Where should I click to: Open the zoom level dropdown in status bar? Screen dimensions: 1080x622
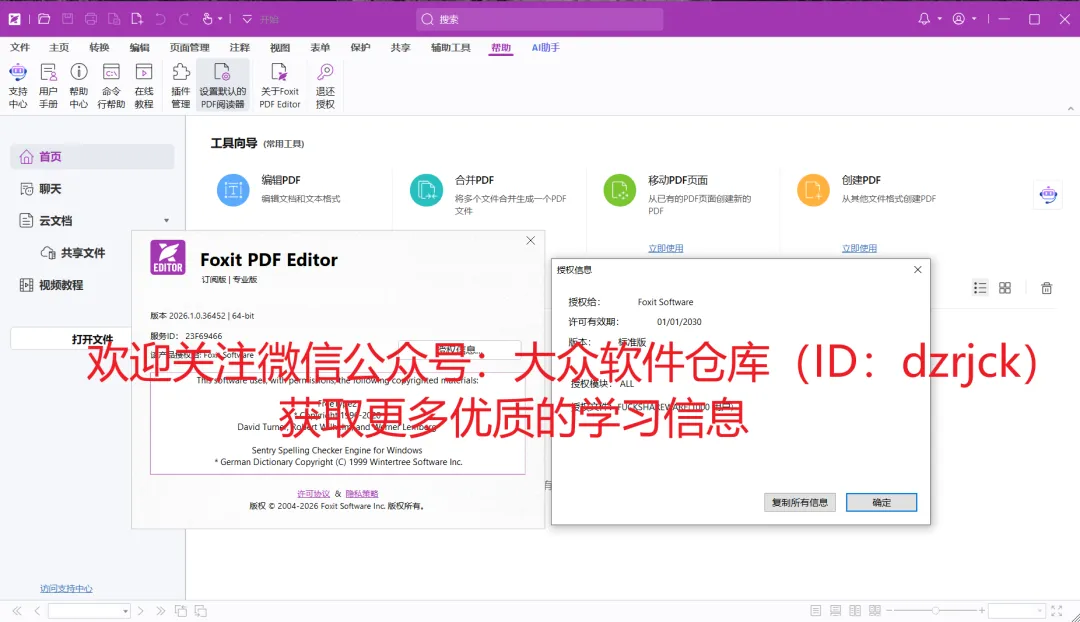pyautogui.click(x=1039, y=611)
